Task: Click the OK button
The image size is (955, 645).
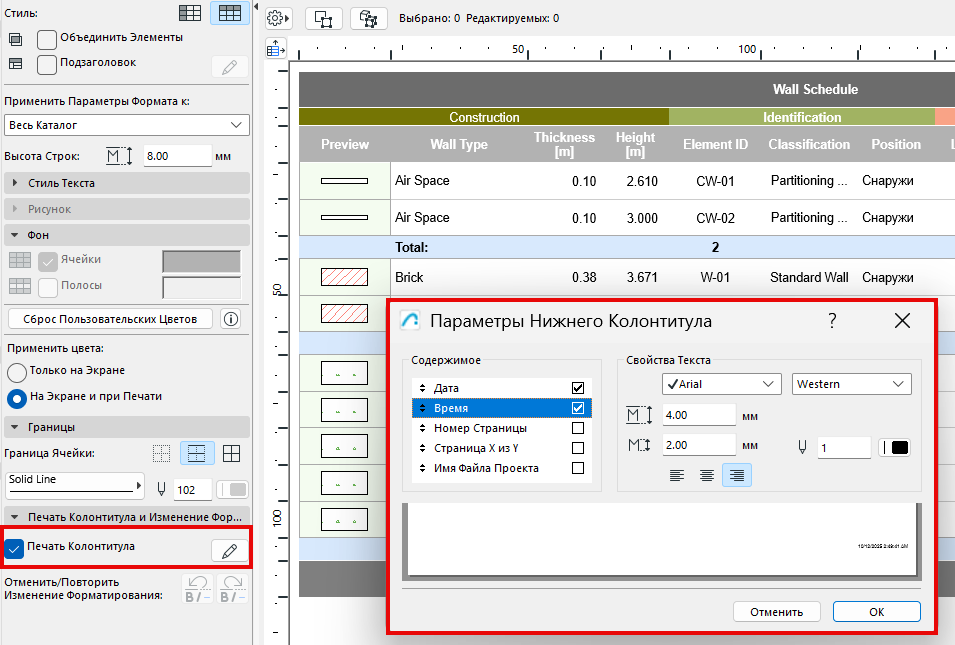Action: [876, 612]
